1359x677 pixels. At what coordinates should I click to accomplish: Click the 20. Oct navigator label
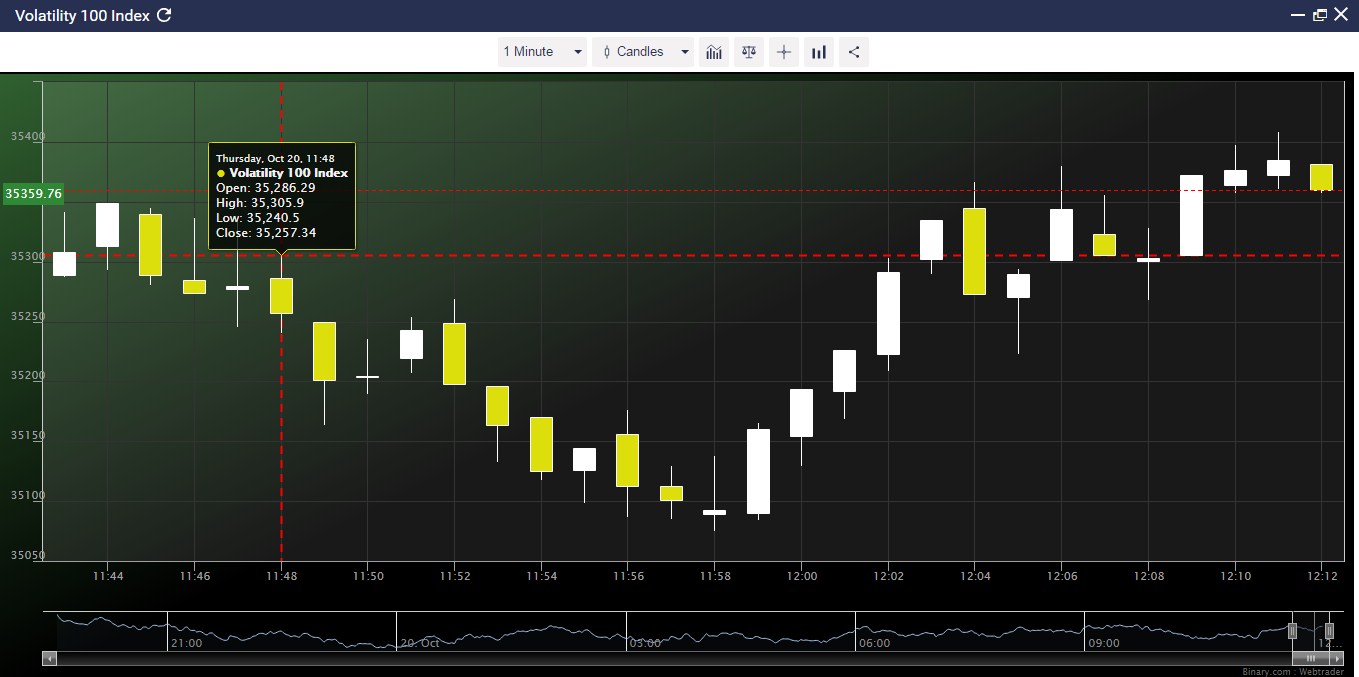tap(419, 643)
